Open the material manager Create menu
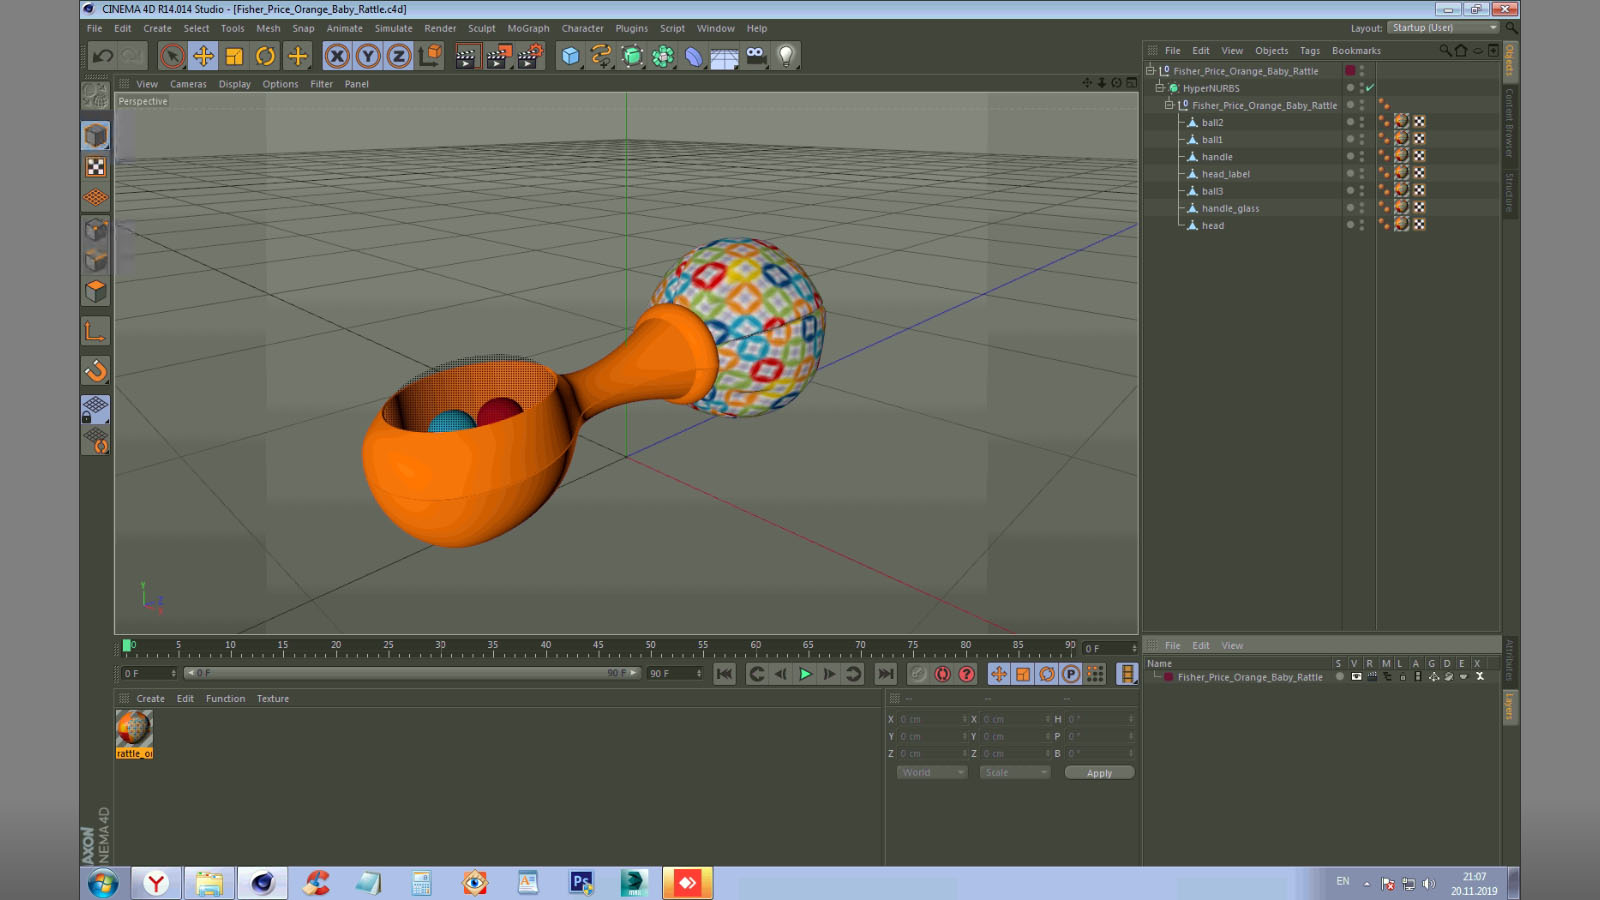 point(150,699)
